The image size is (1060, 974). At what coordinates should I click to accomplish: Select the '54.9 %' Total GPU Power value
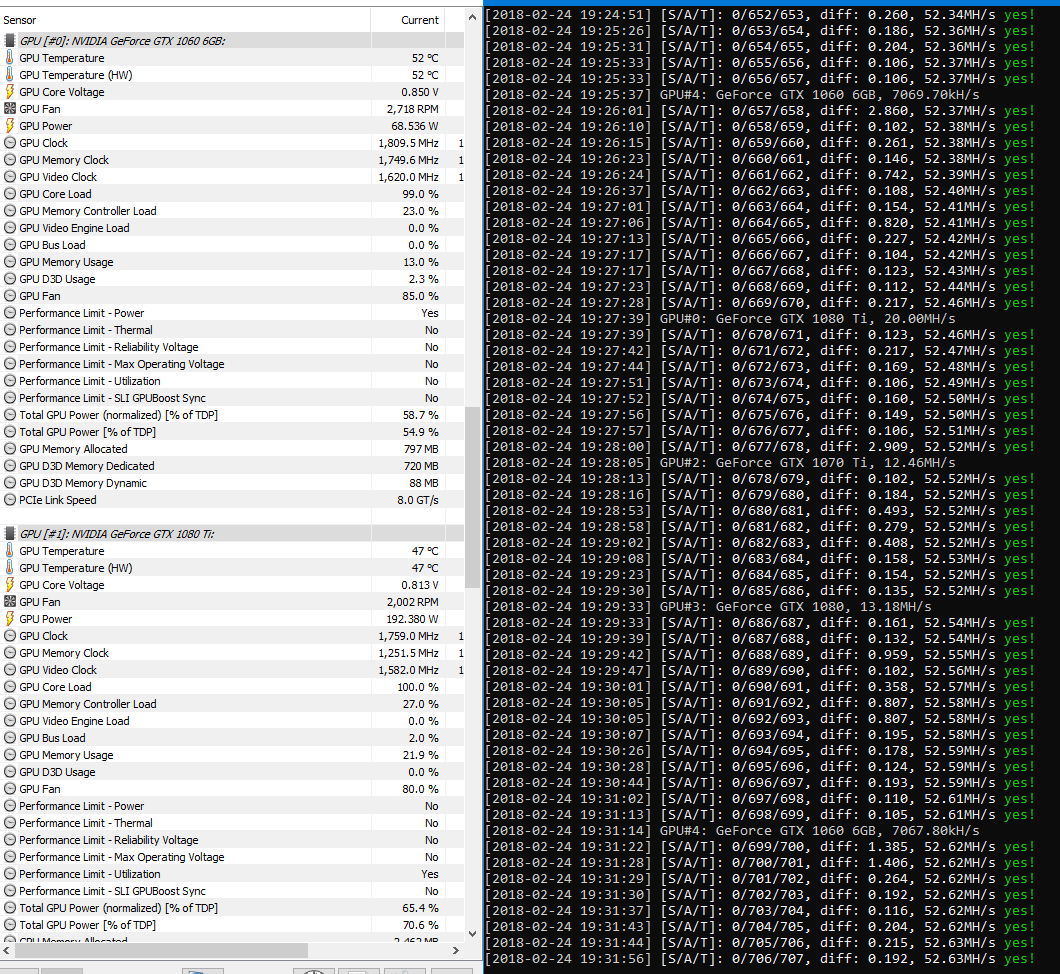420,432
